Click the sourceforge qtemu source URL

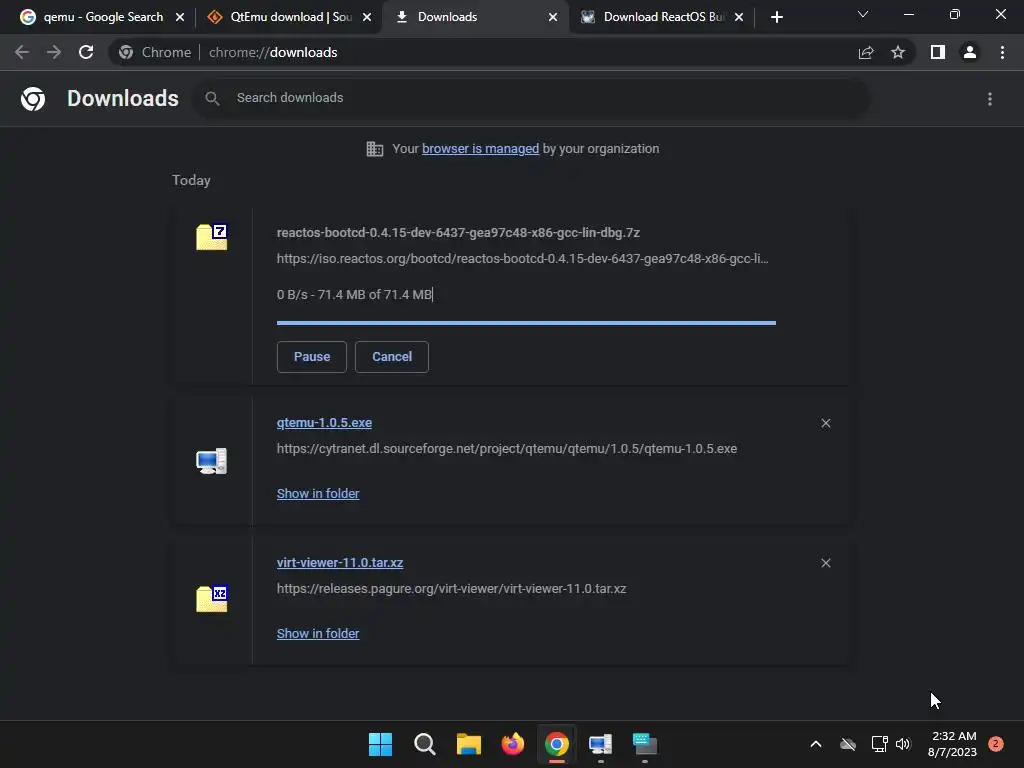pos(507,449)
